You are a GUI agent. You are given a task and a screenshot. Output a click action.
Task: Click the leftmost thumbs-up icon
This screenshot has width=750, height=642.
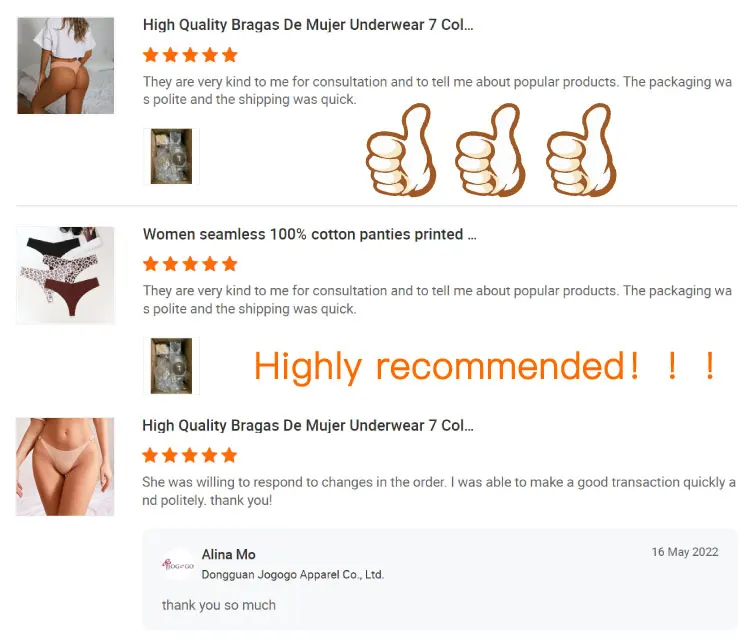click(x=400, y=150)
